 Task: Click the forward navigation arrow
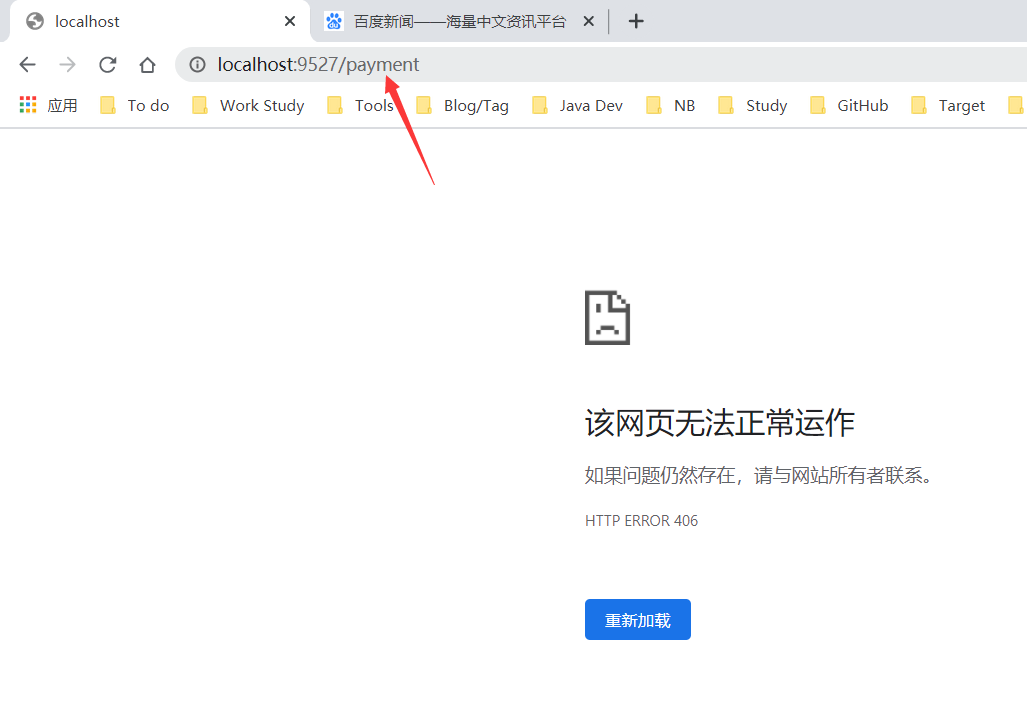[67, 64]
